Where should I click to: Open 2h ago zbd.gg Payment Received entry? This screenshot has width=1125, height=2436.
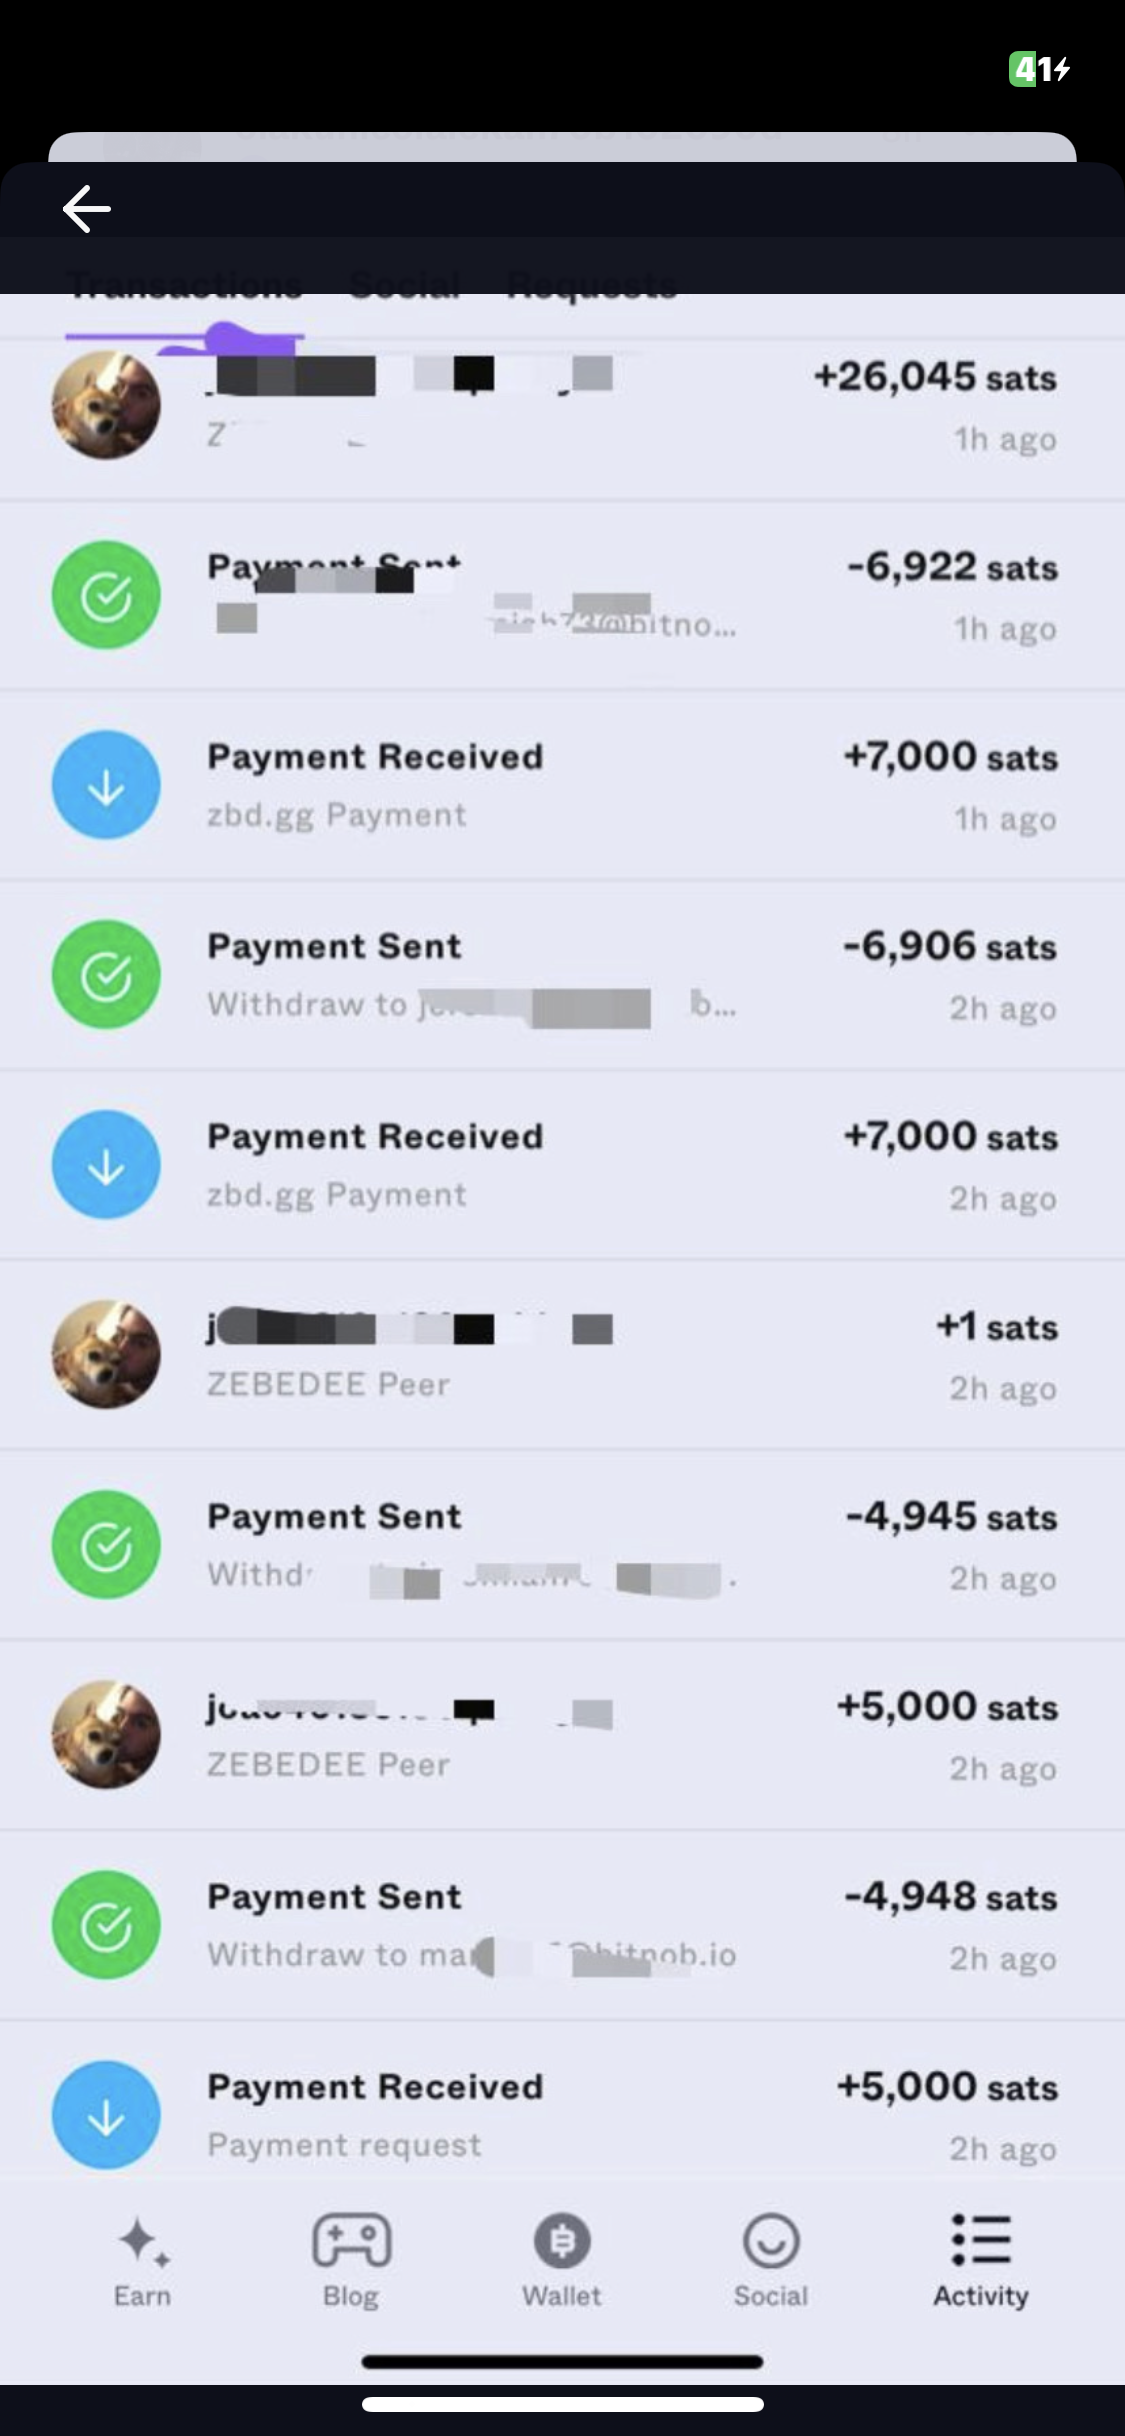coord(560,1165)
